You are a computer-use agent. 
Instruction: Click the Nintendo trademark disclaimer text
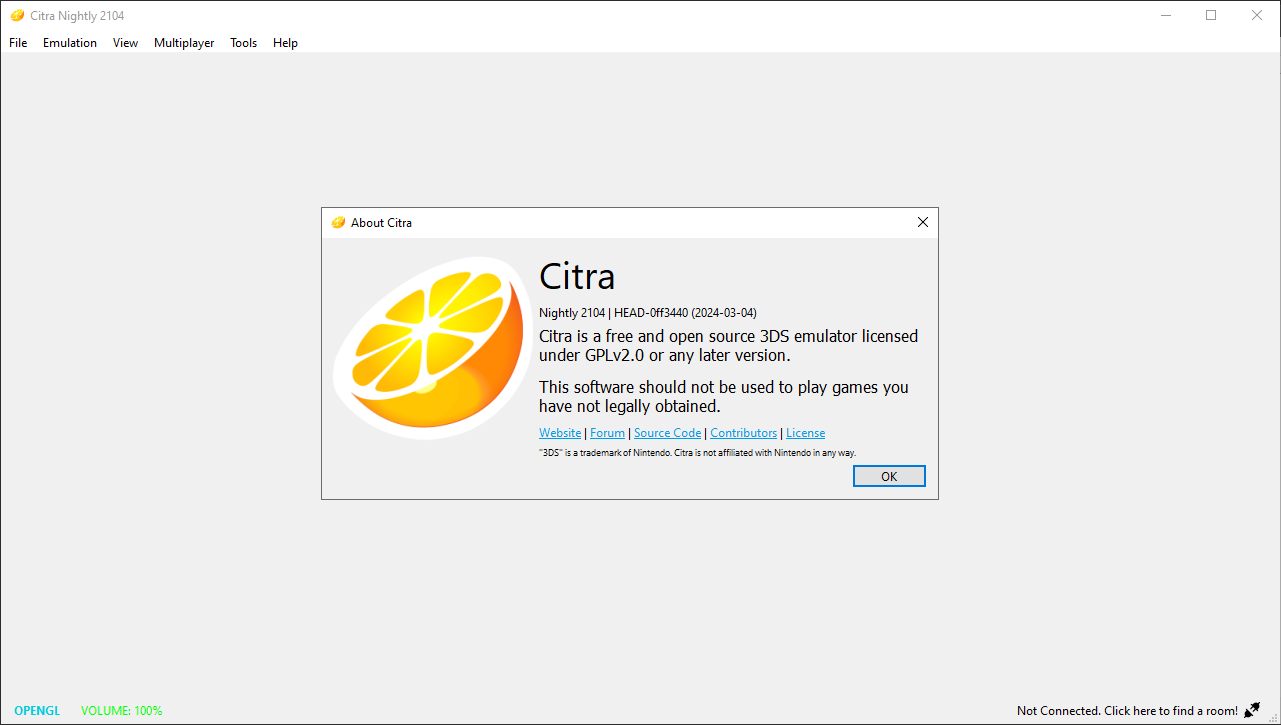(697, 453)
